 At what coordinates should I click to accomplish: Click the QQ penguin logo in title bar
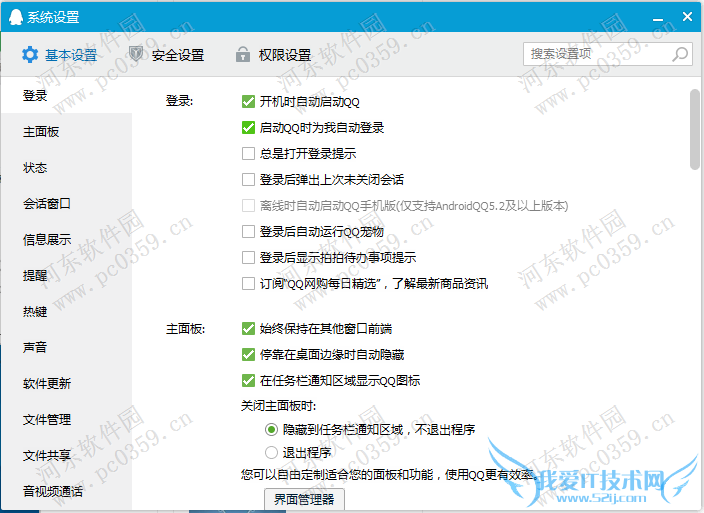[x=16, y=17]
